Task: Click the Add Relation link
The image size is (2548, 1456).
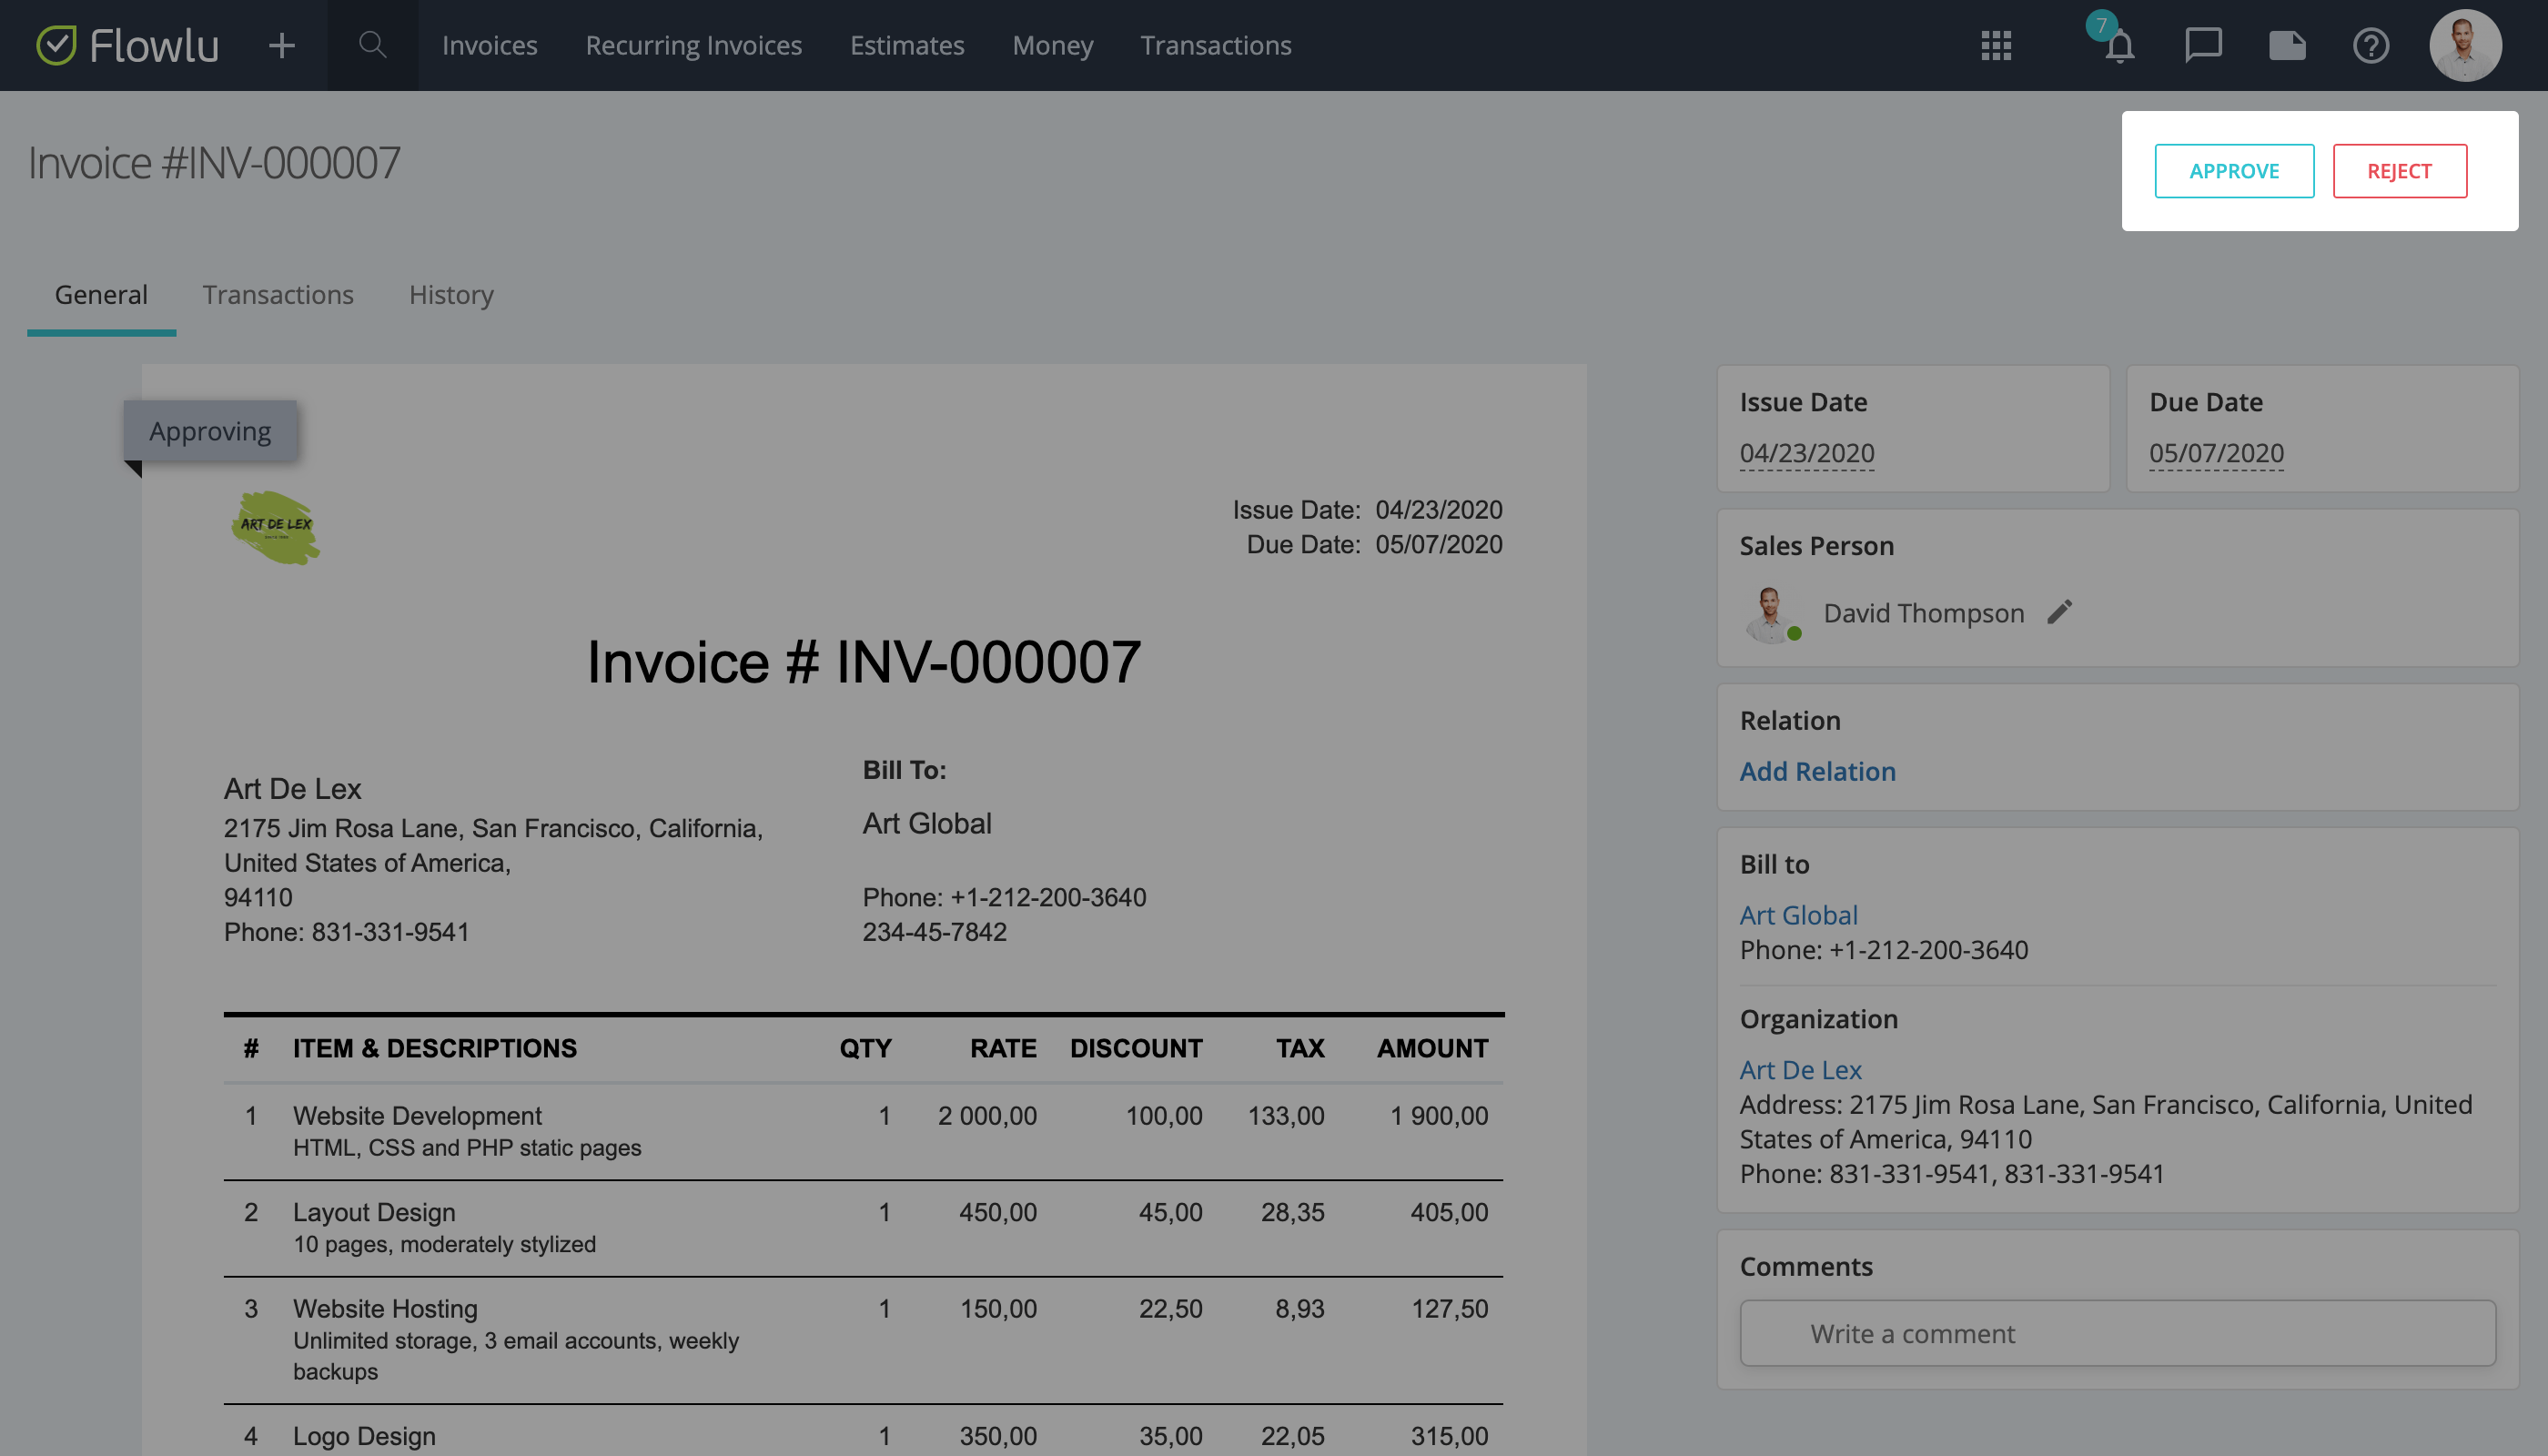Action: click(x=1817, y=771)
